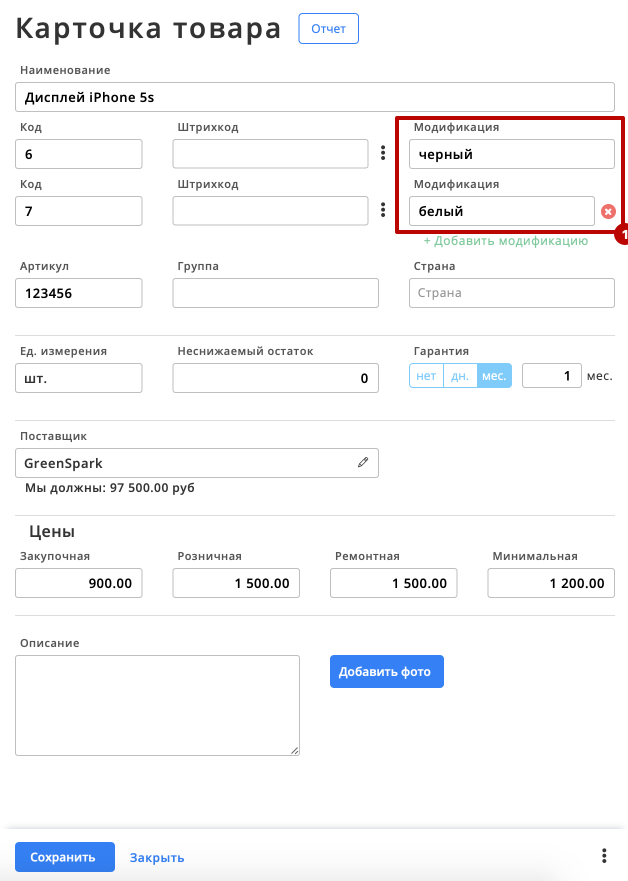Open barcode options dots for code 7
The height and width of the screenshot is (881, 628).
pyautogui.click(x=383, y=210)
